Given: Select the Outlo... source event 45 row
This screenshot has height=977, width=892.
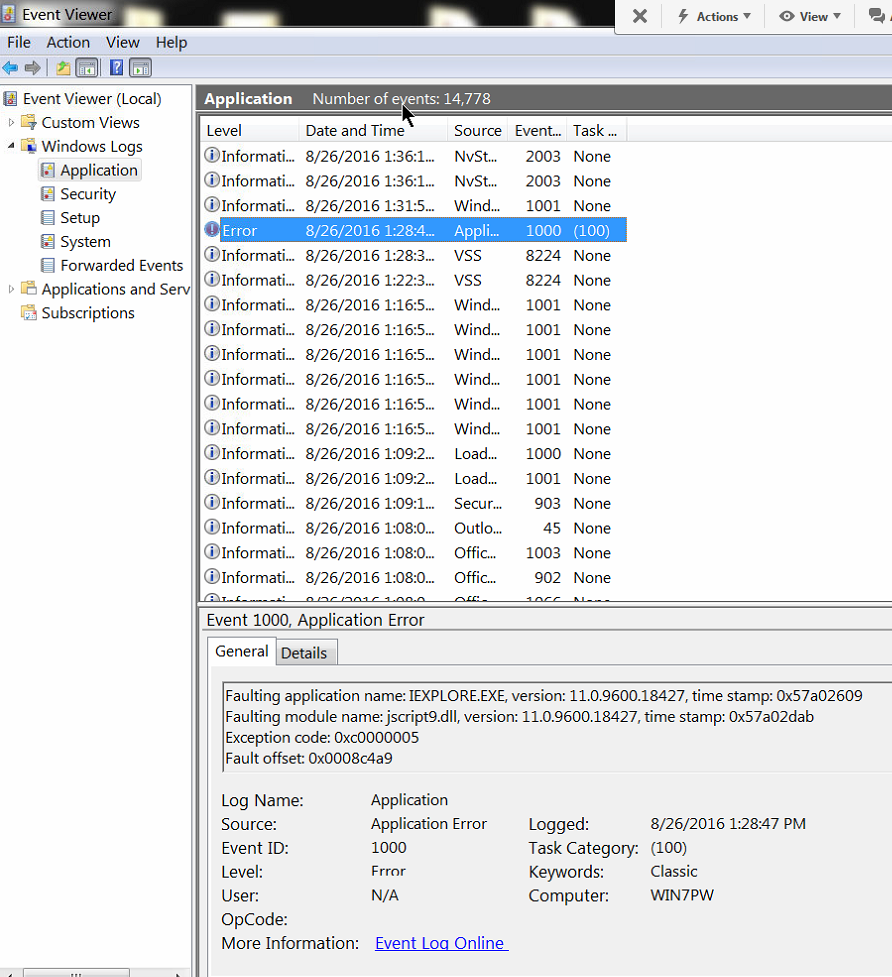Looking at the screenshot, I should 414,528.
